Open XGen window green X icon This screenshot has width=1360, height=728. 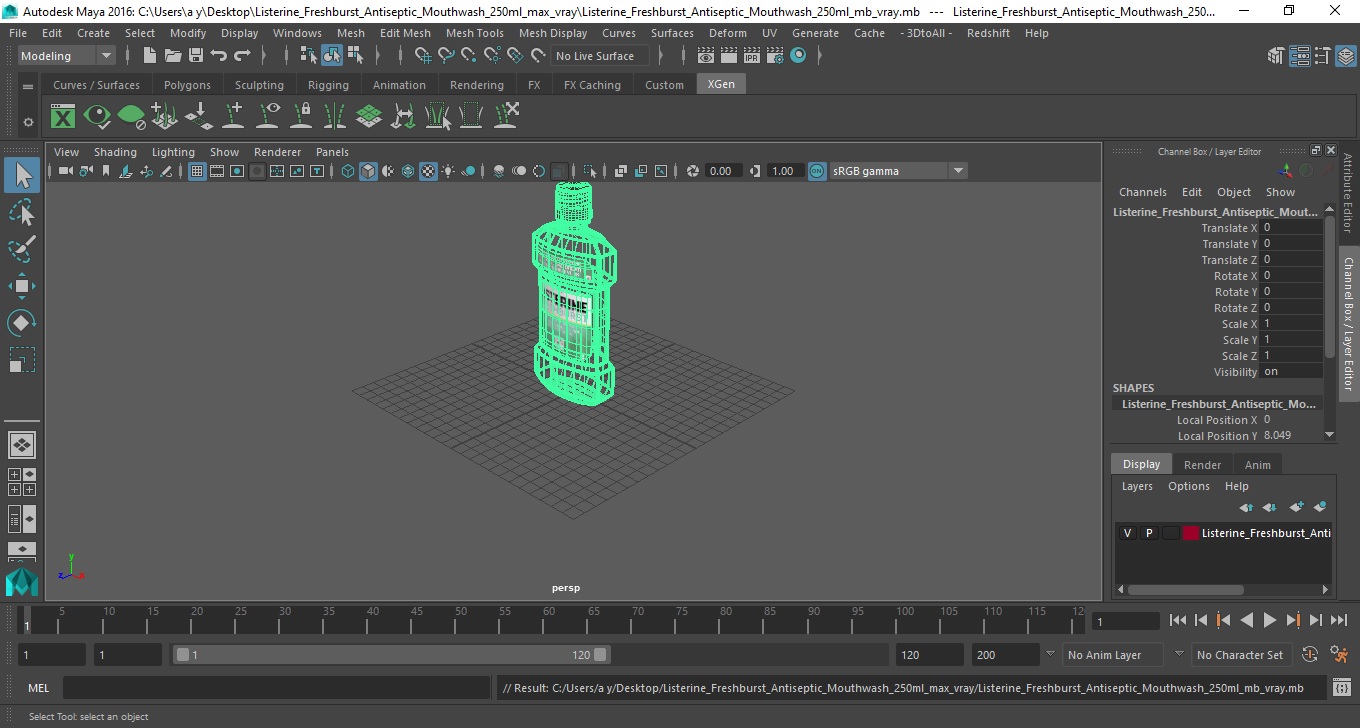click(63, 117)
